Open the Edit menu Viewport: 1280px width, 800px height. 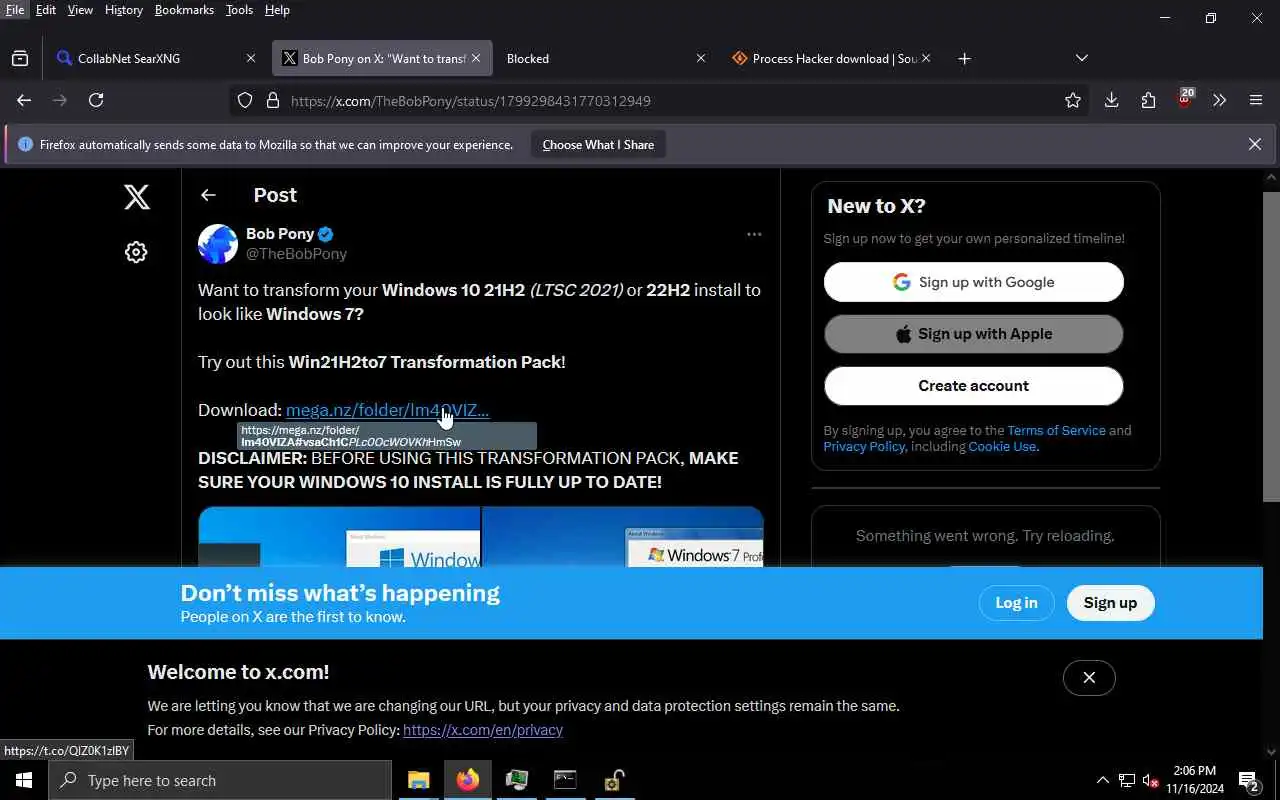coord(46,10)
